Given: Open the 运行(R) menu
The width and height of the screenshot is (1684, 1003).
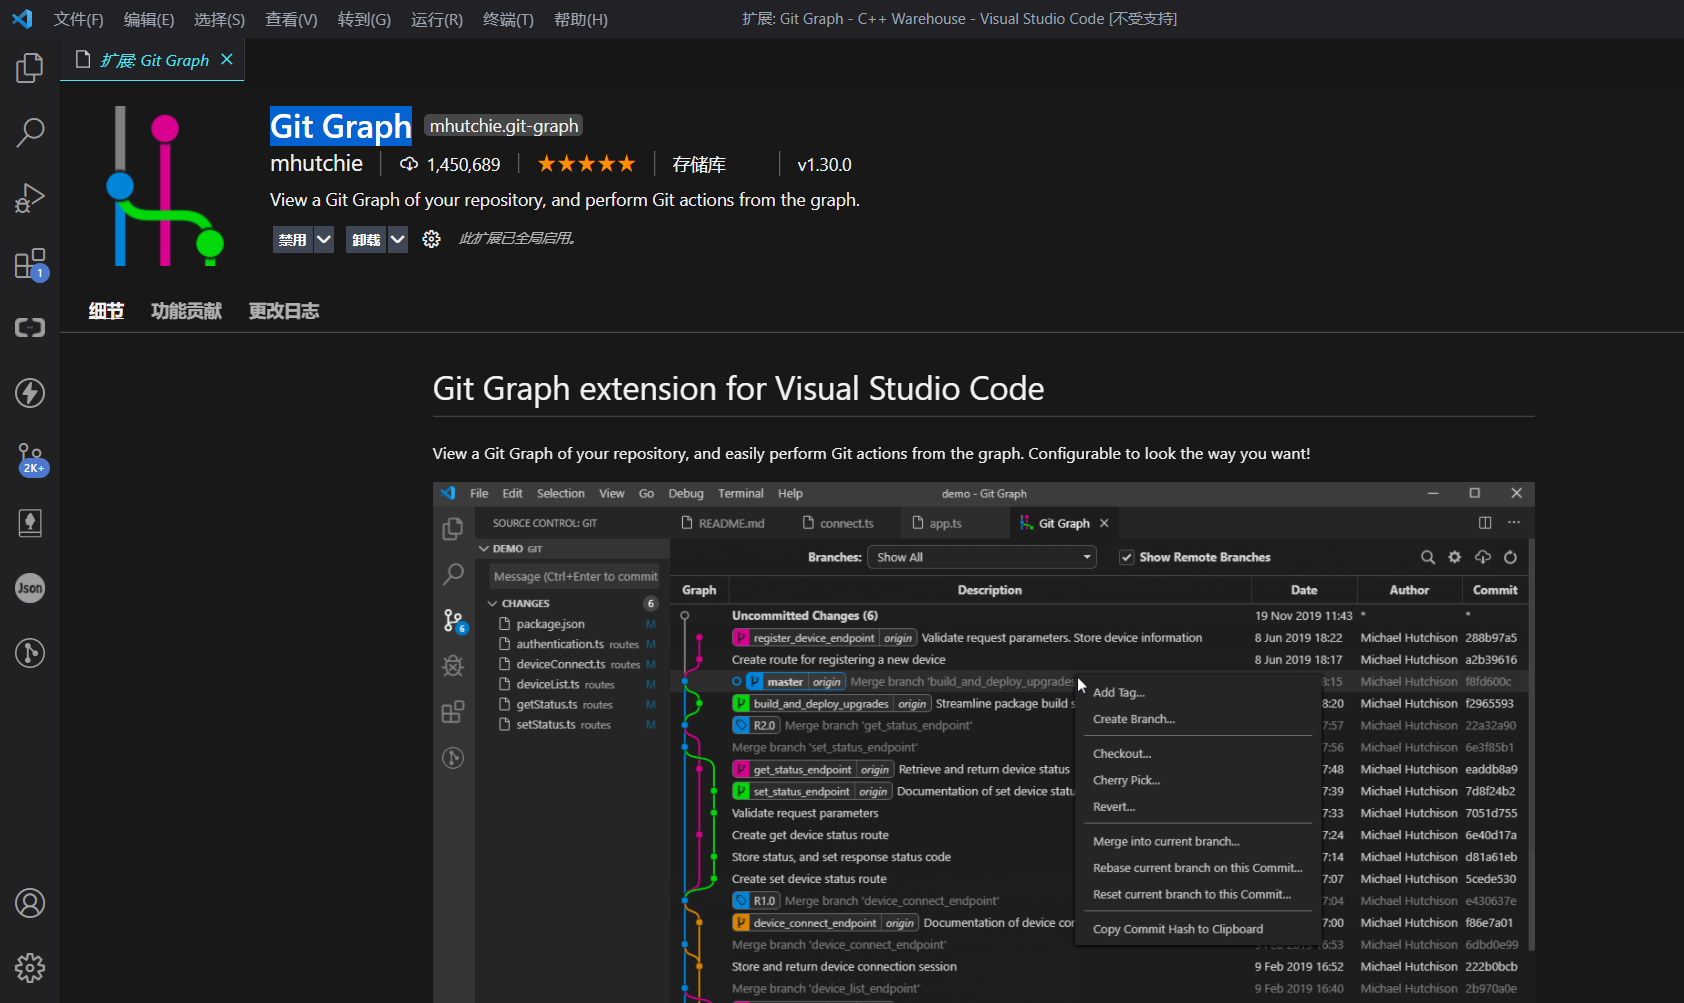Looking at the screenshot, I should [437, 19].
